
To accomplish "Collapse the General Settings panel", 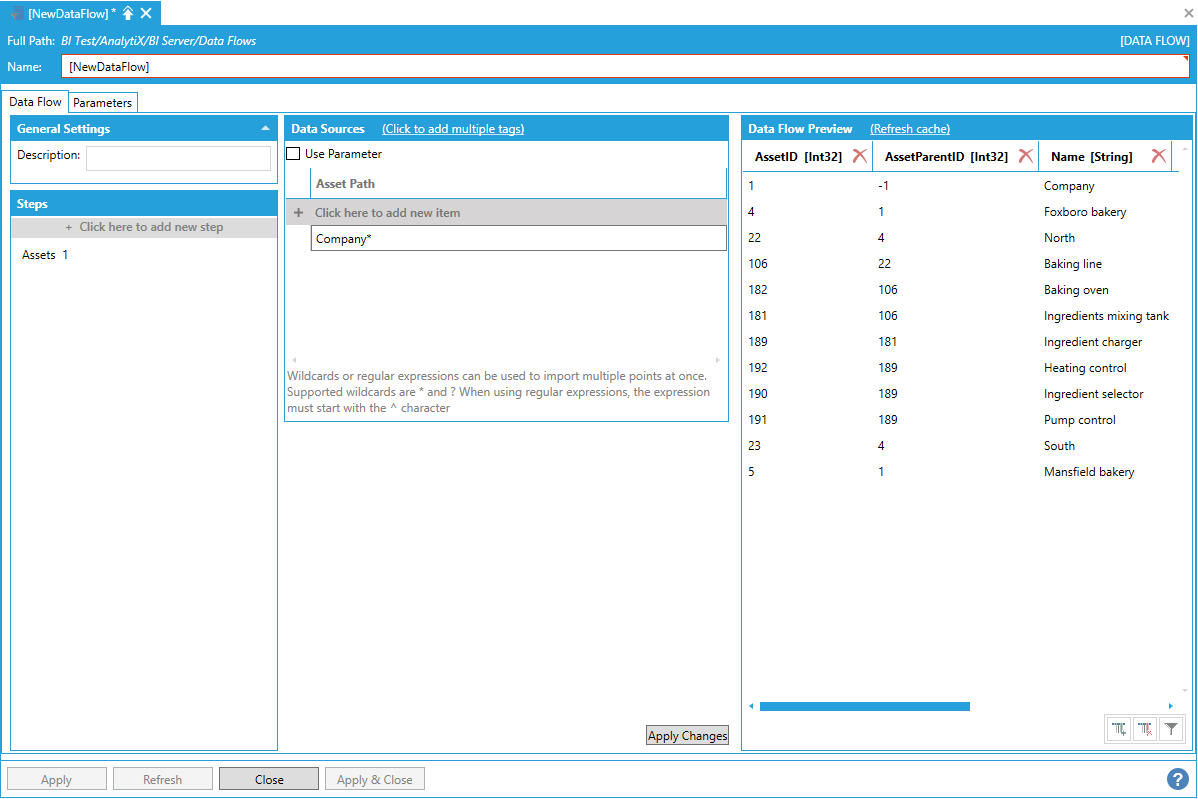I will [x=265, y=129].
